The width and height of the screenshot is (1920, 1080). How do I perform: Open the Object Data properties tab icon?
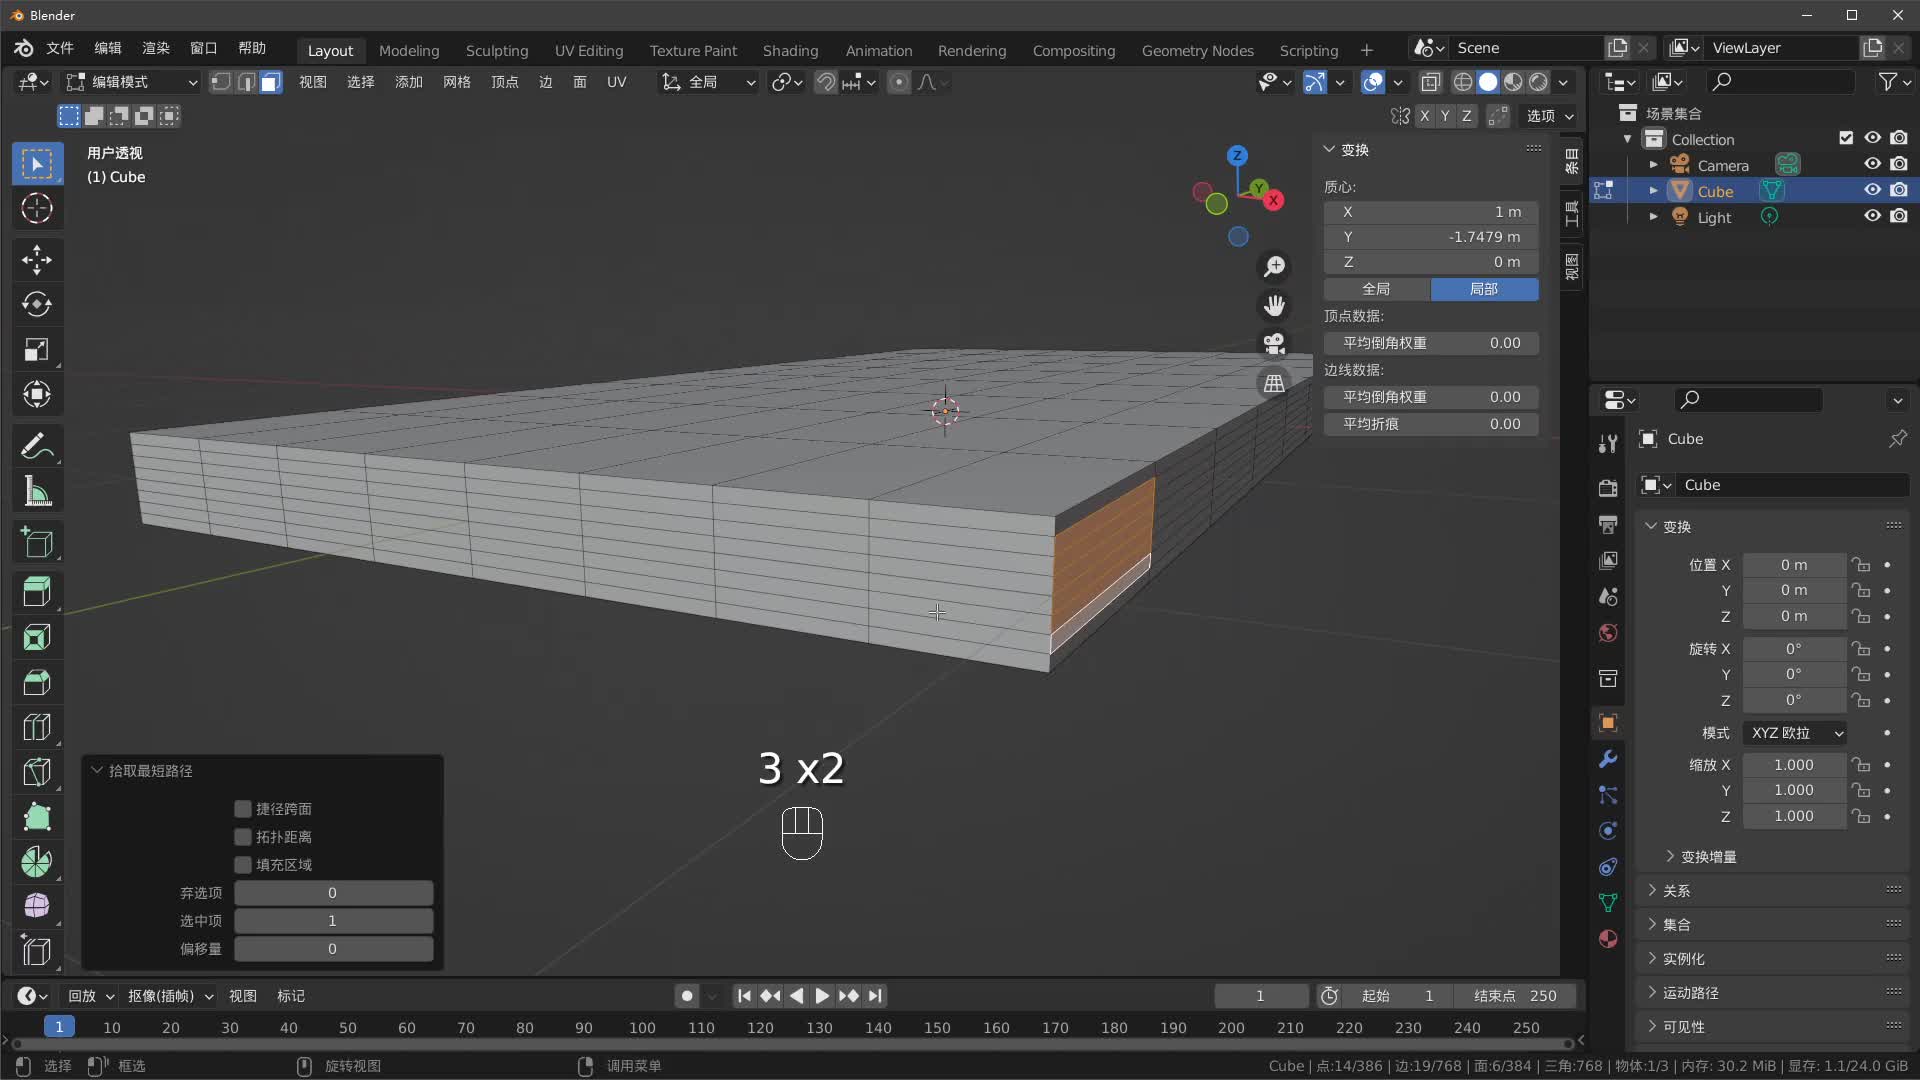pyautogui.click(x=1608, y=903)
